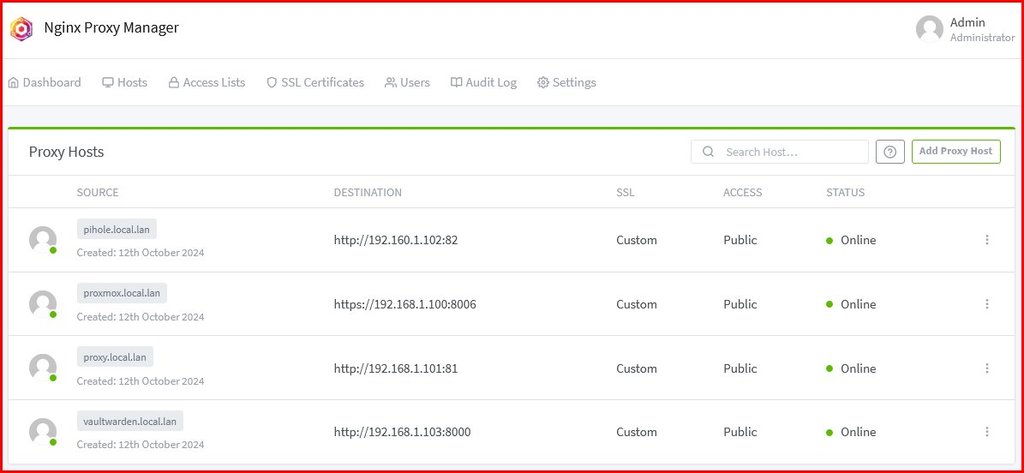This screenshot has width=1024, height=473.
Task: Open the SSL Certificates tab
Action: pyautogui.click(x=315, y=82)
